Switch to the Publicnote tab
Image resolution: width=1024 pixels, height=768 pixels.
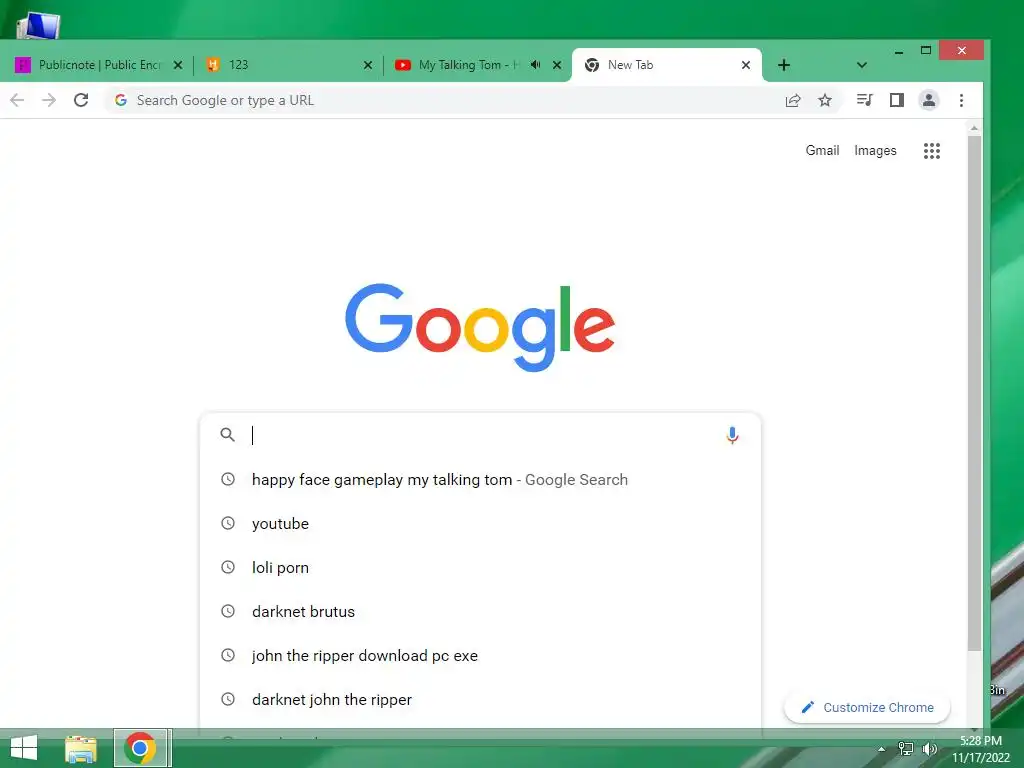[x=98, y=65]
